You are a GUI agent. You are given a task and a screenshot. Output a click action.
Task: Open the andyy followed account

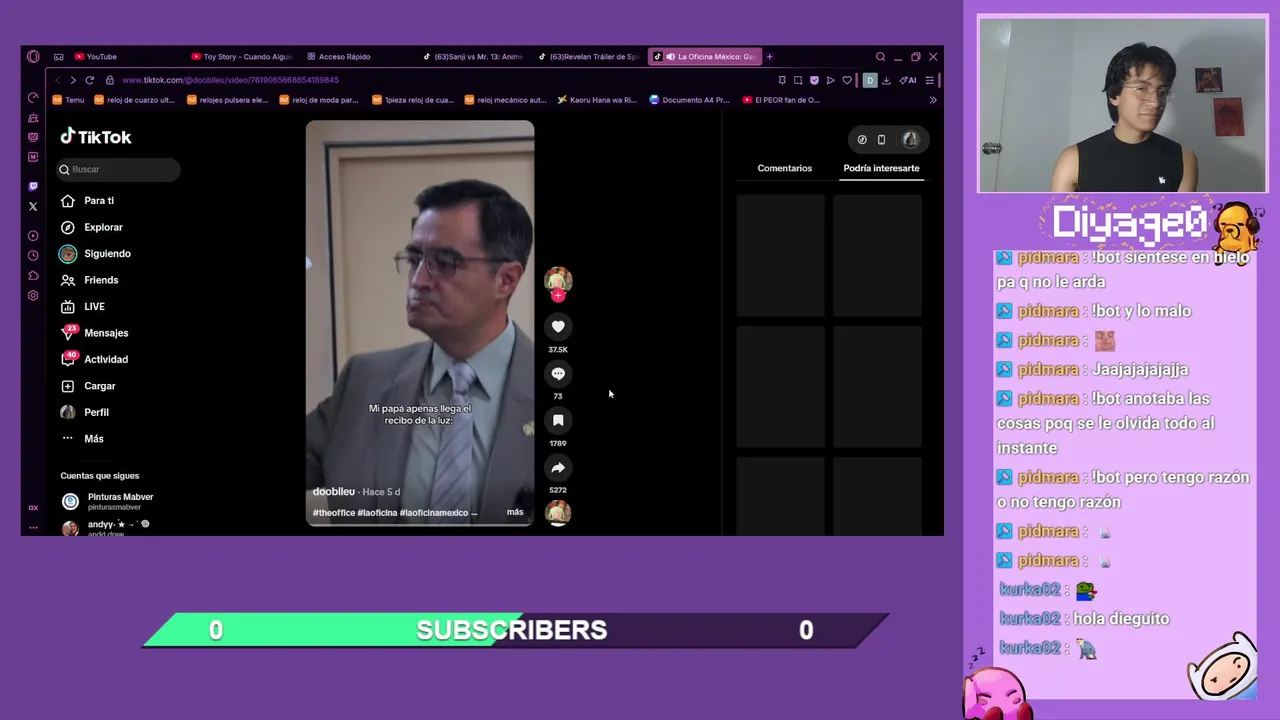pyautogui.click(x=105, y=527)
